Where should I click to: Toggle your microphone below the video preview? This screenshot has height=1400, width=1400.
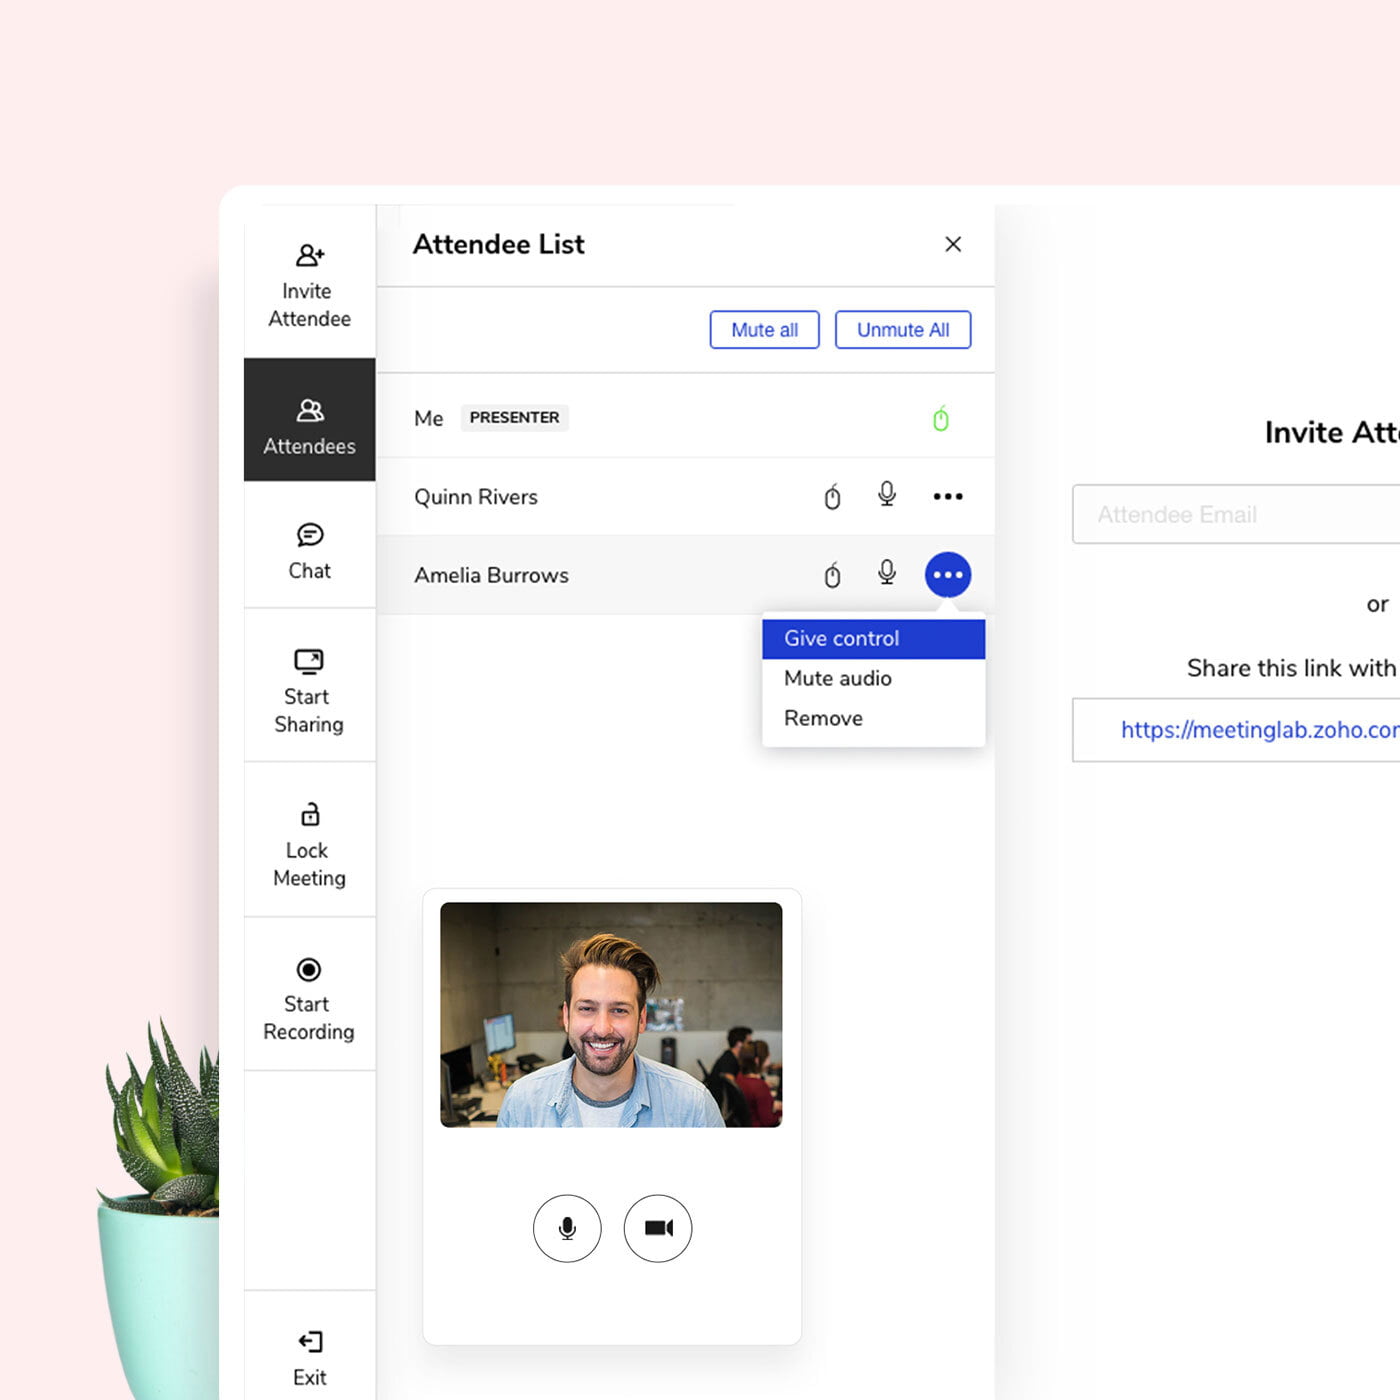point(567,1228)
